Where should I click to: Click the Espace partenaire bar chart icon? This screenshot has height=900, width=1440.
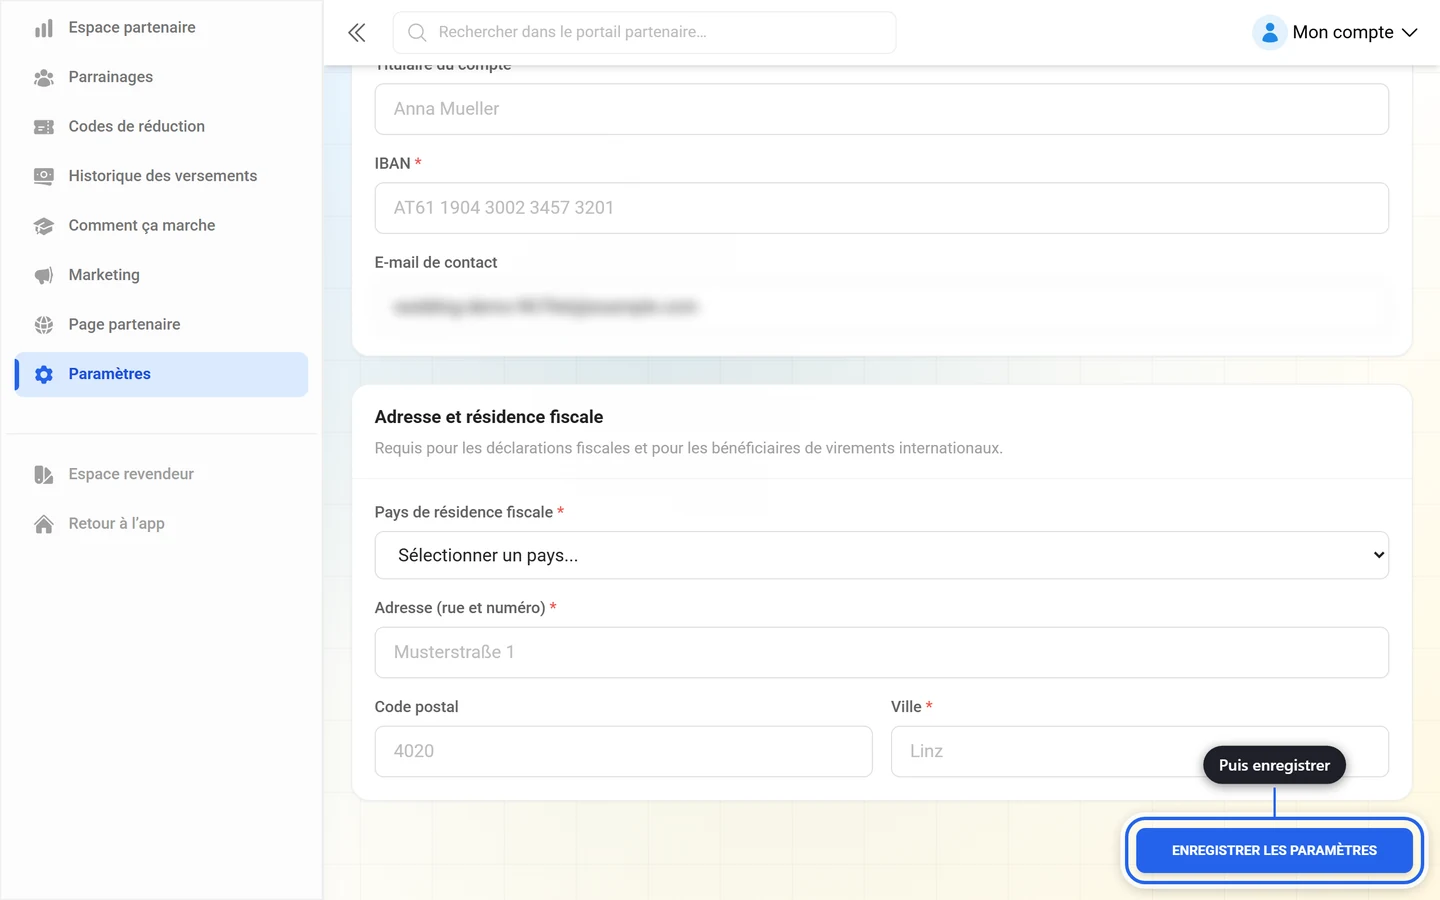(44, 28)
